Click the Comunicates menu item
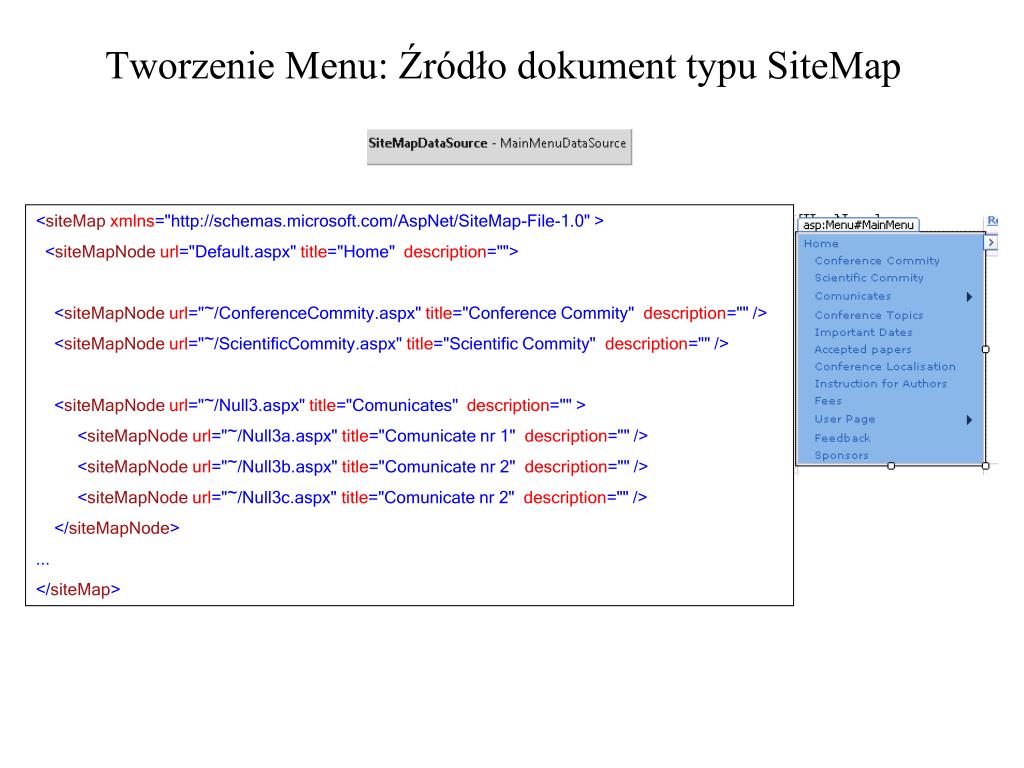The height and width of the screenshot is (768, 1024). 853,296
